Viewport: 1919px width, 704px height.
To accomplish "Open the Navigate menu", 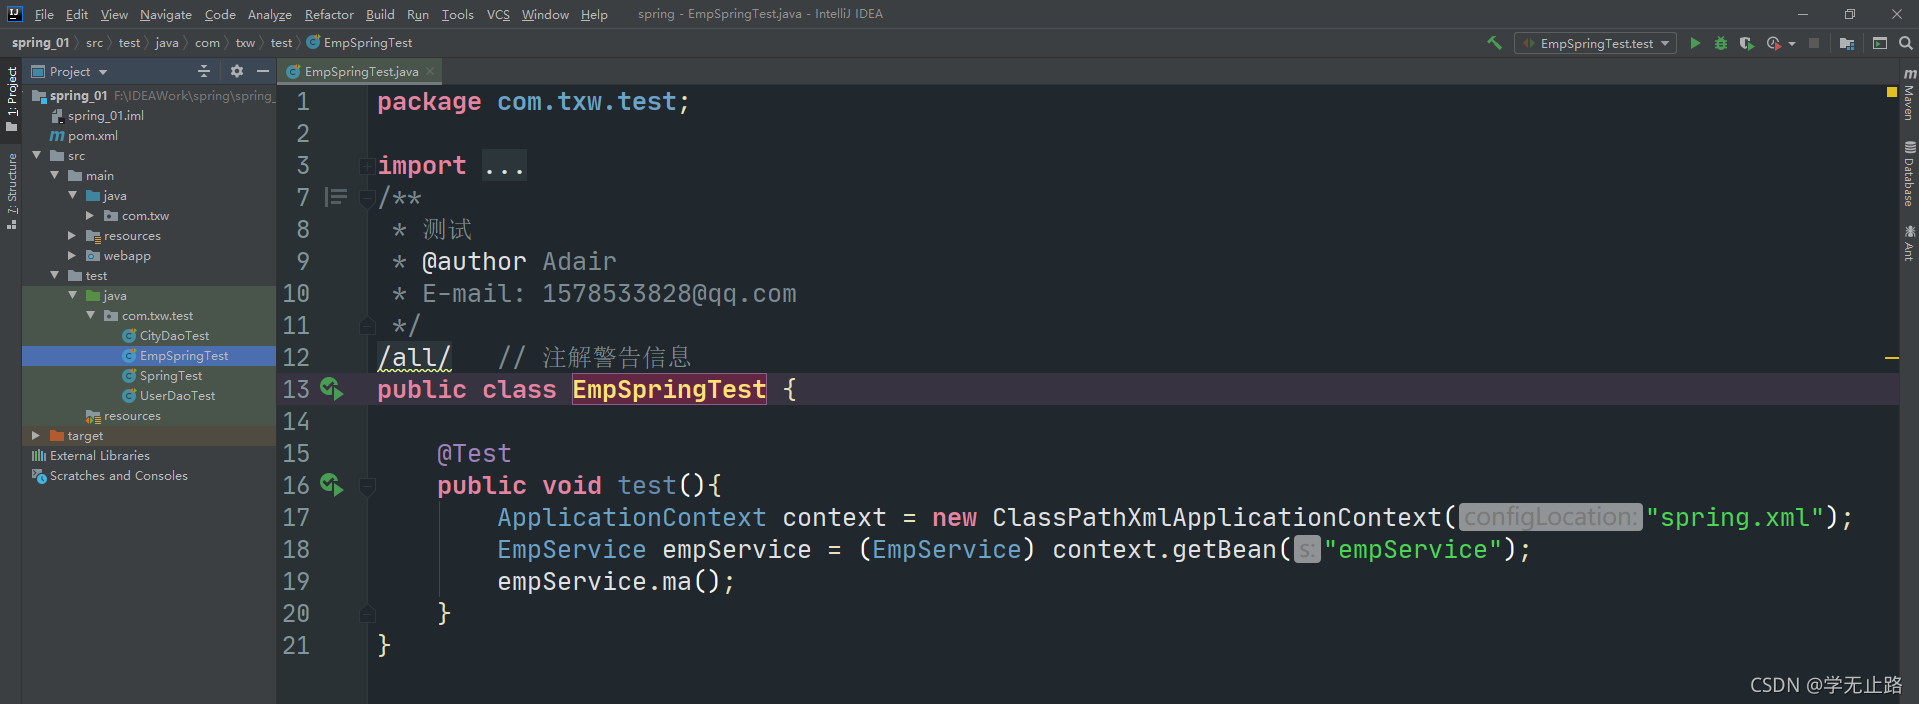I will [x=165, y=14].
